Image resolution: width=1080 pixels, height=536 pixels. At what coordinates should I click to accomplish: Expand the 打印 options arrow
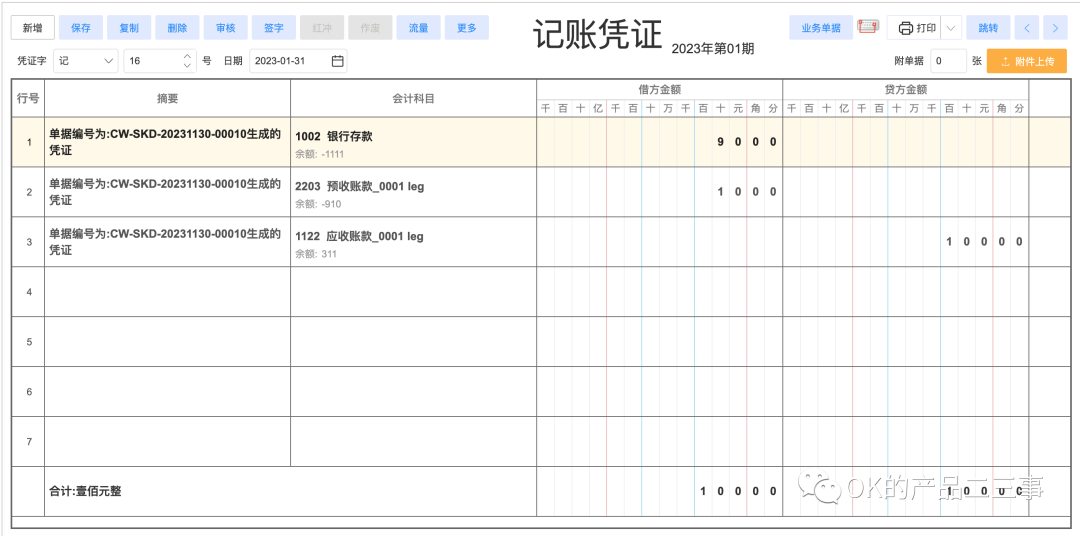(x=951, y=28)
